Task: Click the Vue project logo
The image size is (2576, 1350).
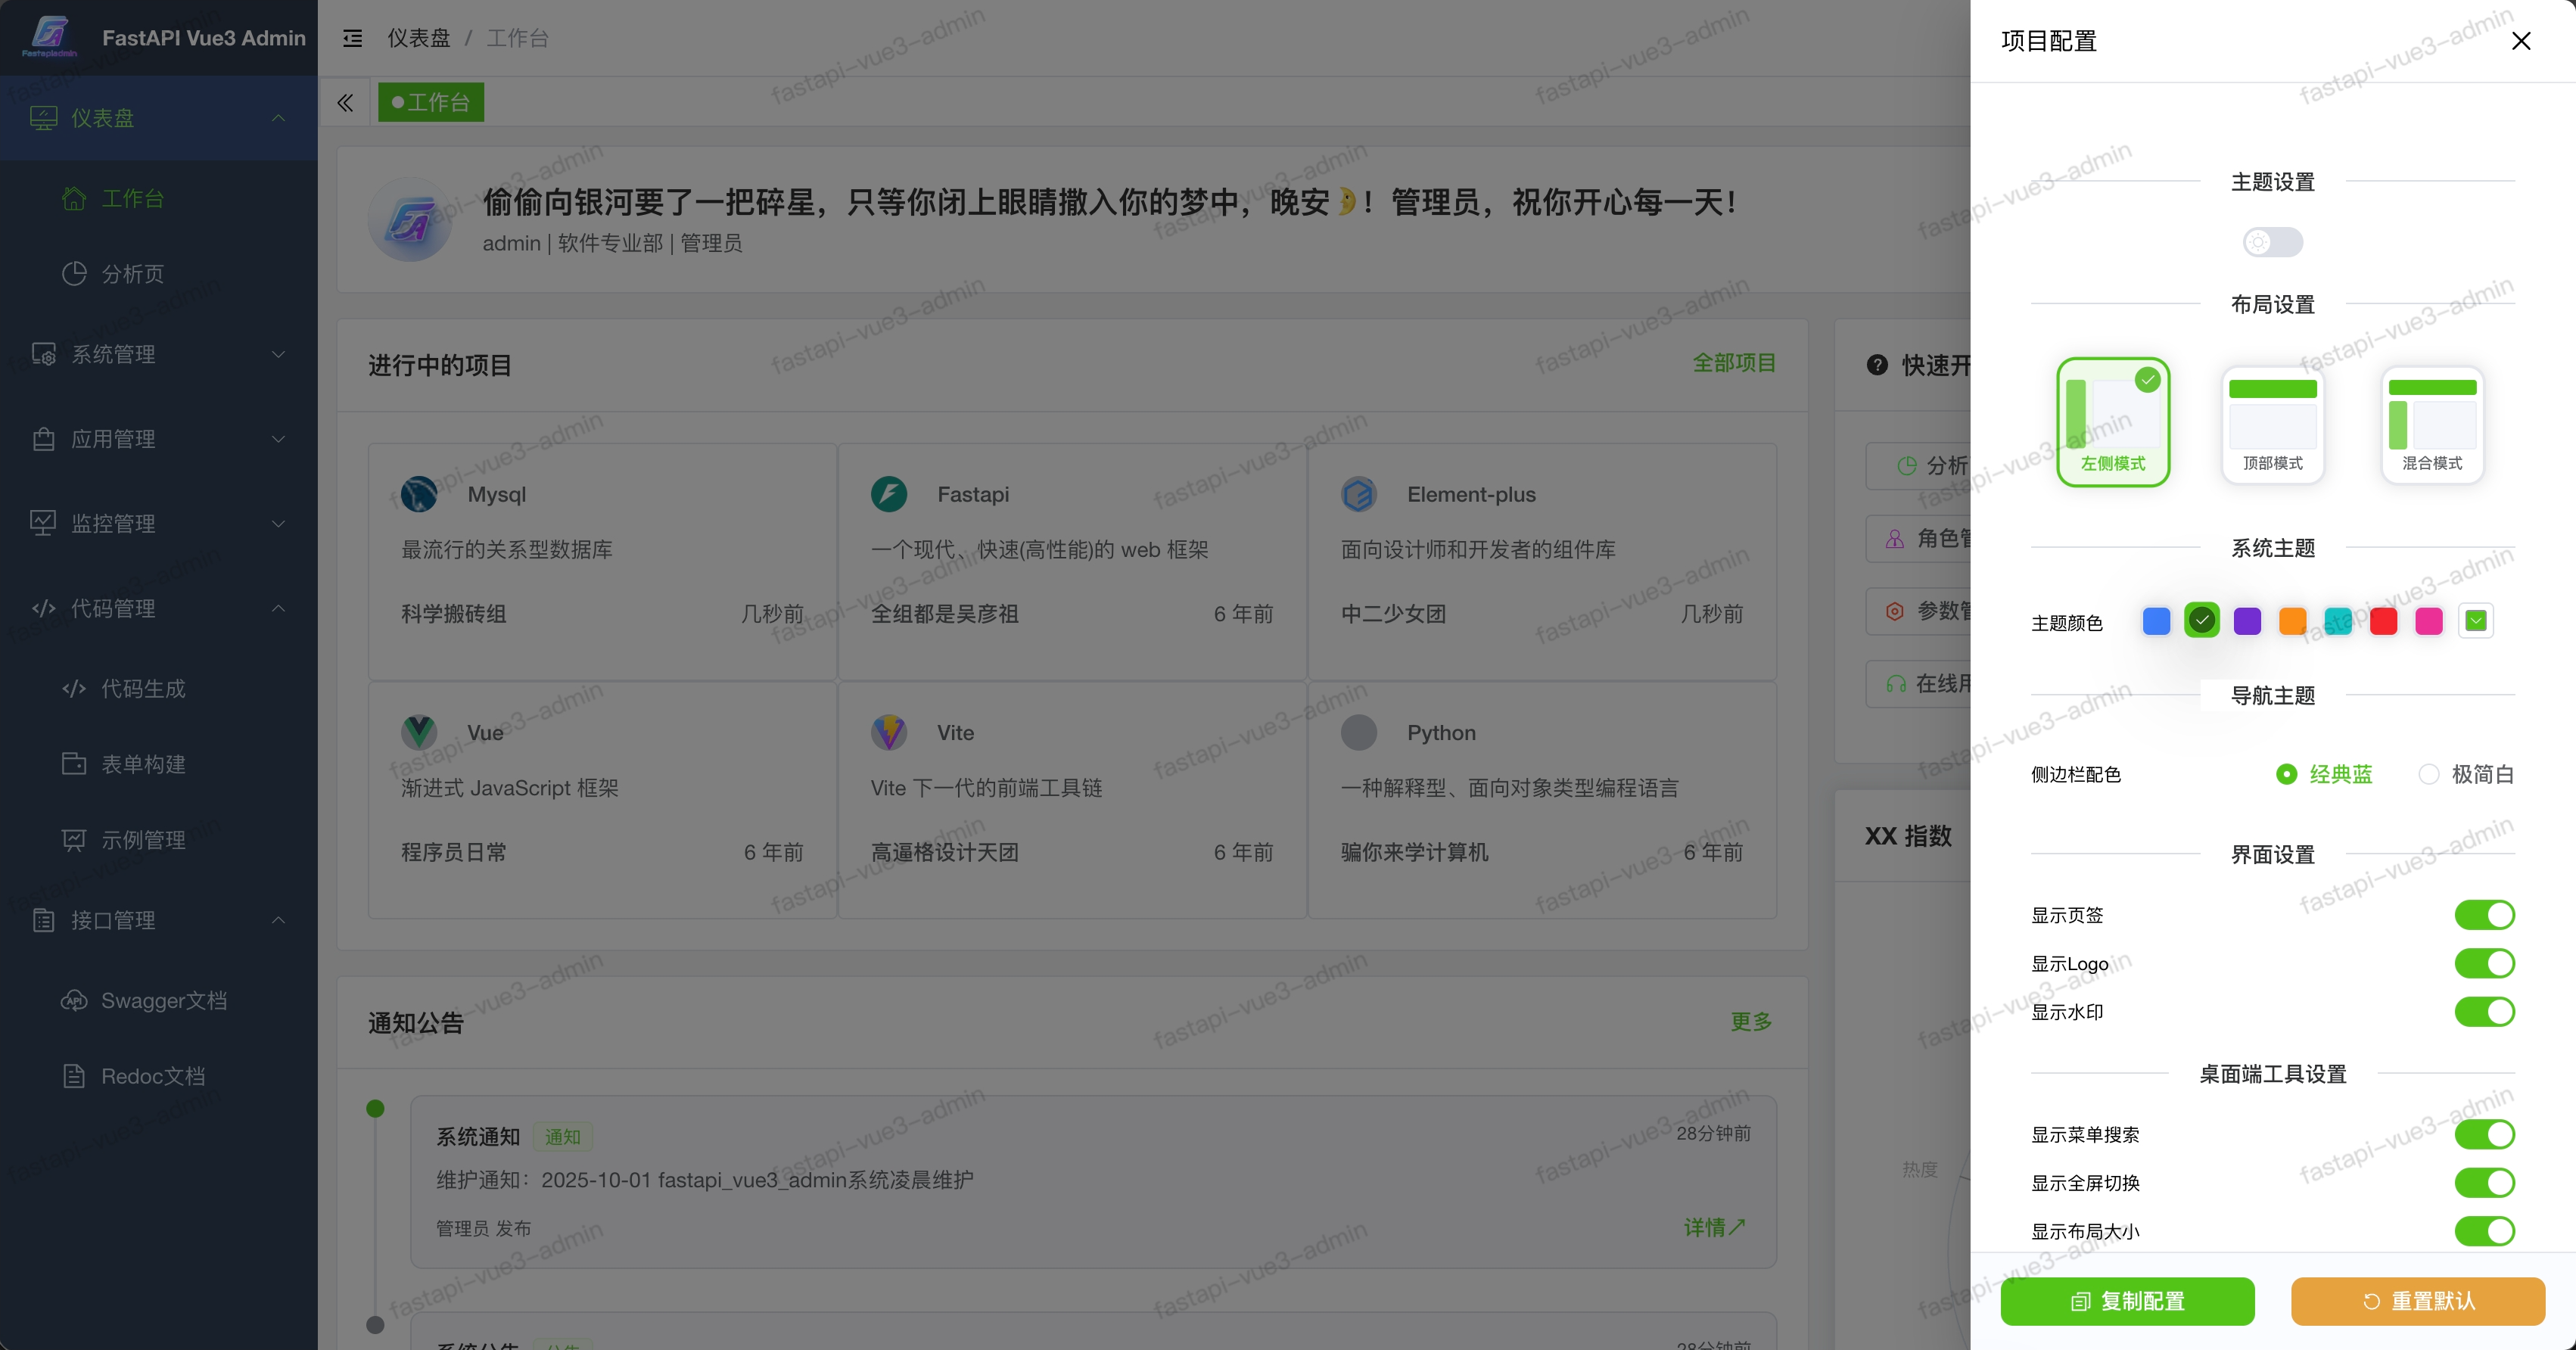Action: pyautogui.click(x=419, y=732)
